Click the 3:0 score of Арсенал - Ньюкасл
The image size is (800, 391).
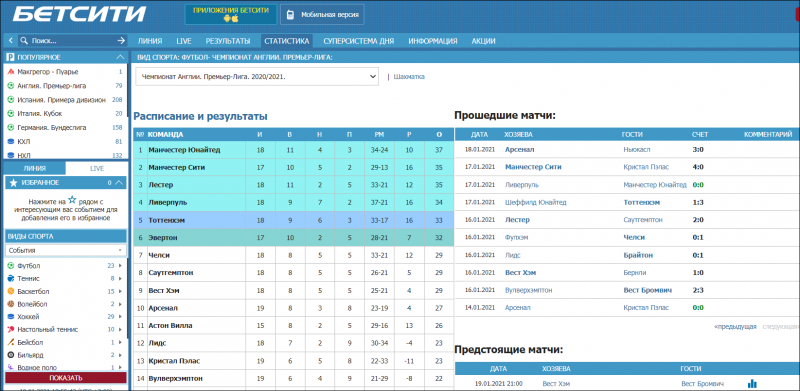tap(698, 150)
